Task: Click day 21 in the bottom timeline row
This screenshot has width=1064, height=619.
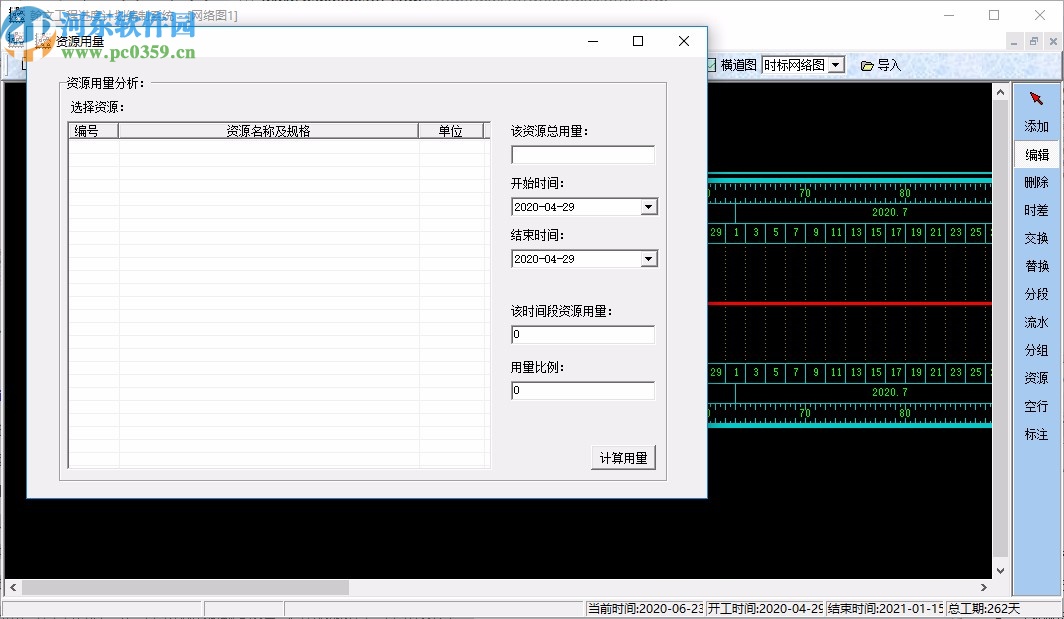Action: 936,372
